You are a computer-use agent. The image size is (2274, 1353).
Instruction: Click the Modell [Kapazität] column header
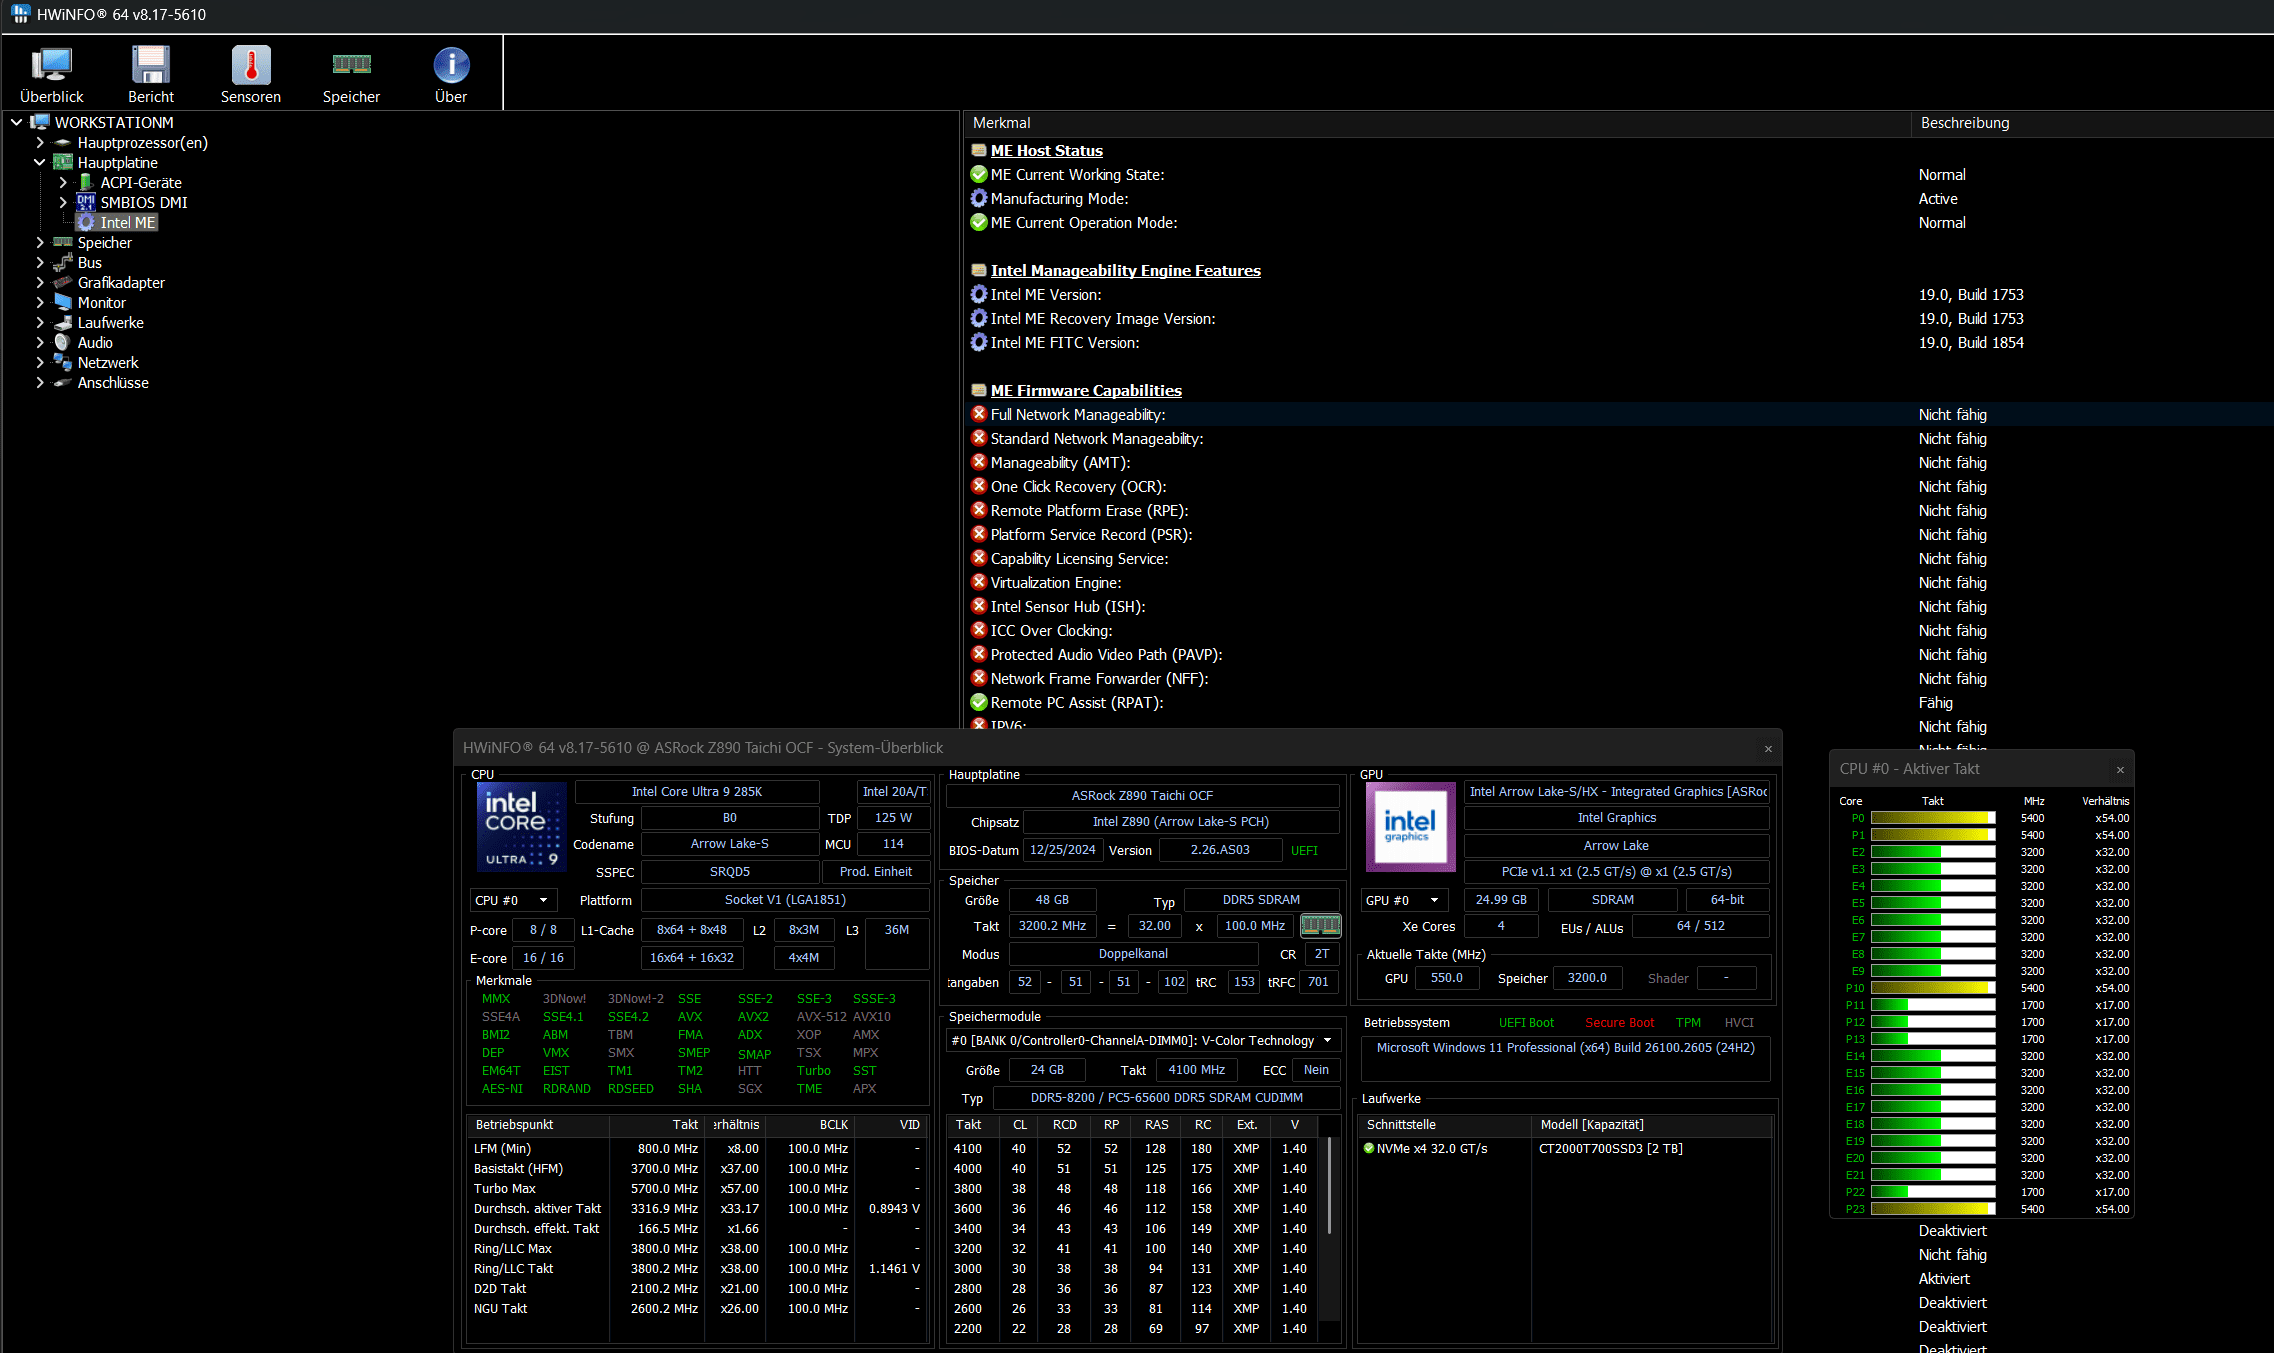tap(1653, 1125)
